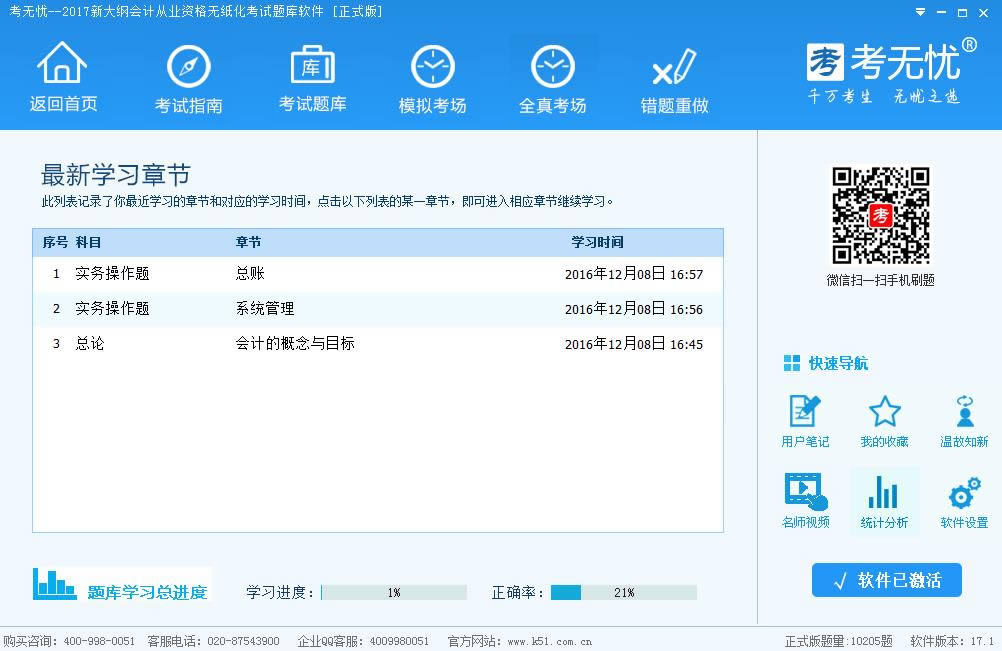Select the 总账 chapter row
Viewport: 1002px width, 651px height.
pos(377,274)
